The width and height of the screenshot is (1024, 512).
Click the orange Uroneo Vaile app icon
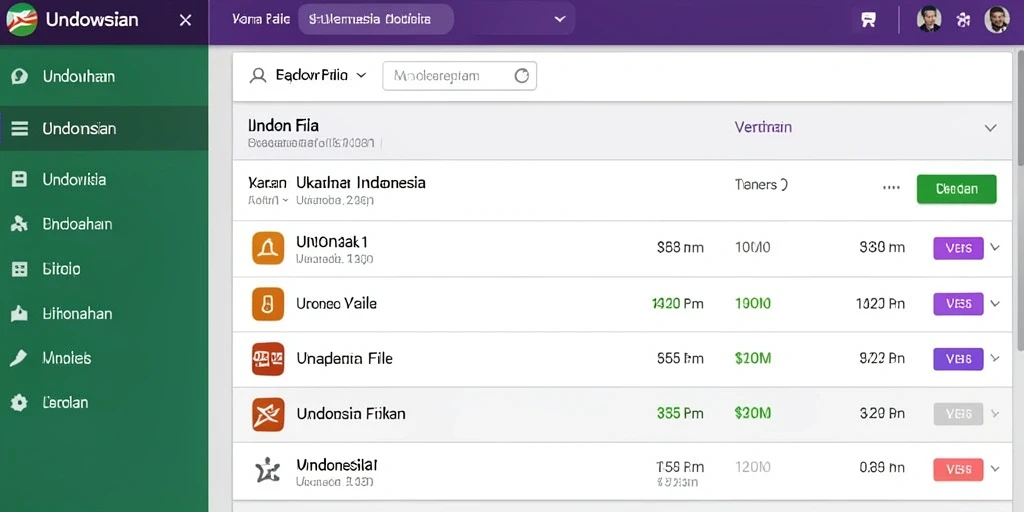click(268, 304)
